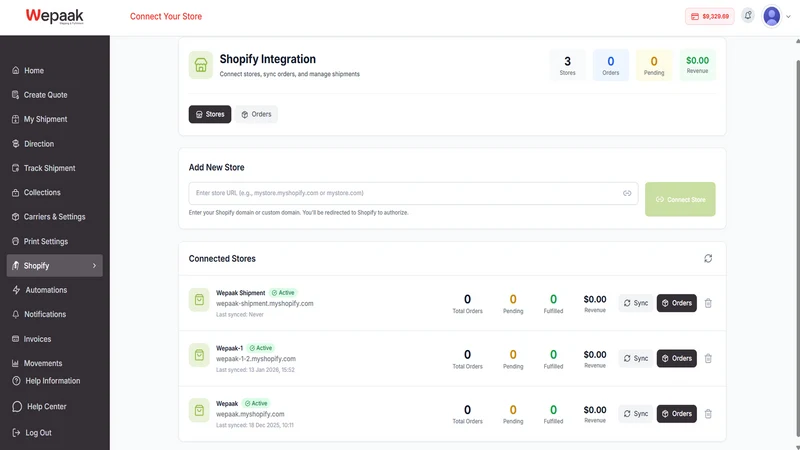Click the Automations lightning icon
800x450 pixels.
[16, 290]
